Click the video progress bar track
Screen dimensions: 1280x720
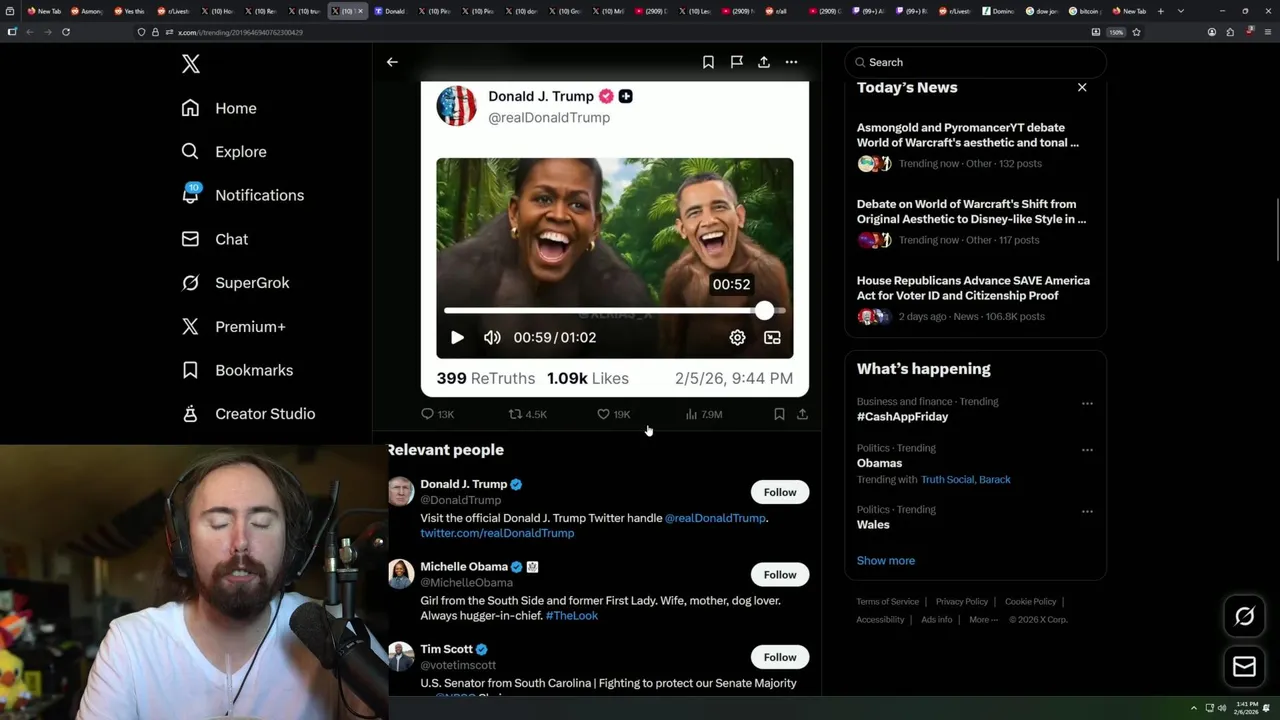[x=615, y=311]
